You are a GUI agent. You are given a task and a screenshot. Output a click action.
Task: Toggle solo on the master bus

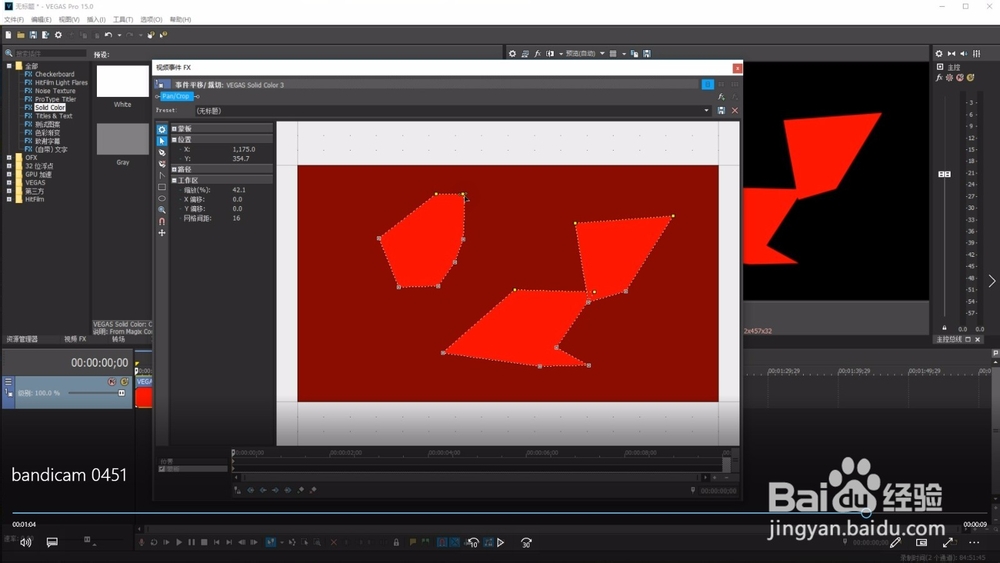[x=970, y=78]
